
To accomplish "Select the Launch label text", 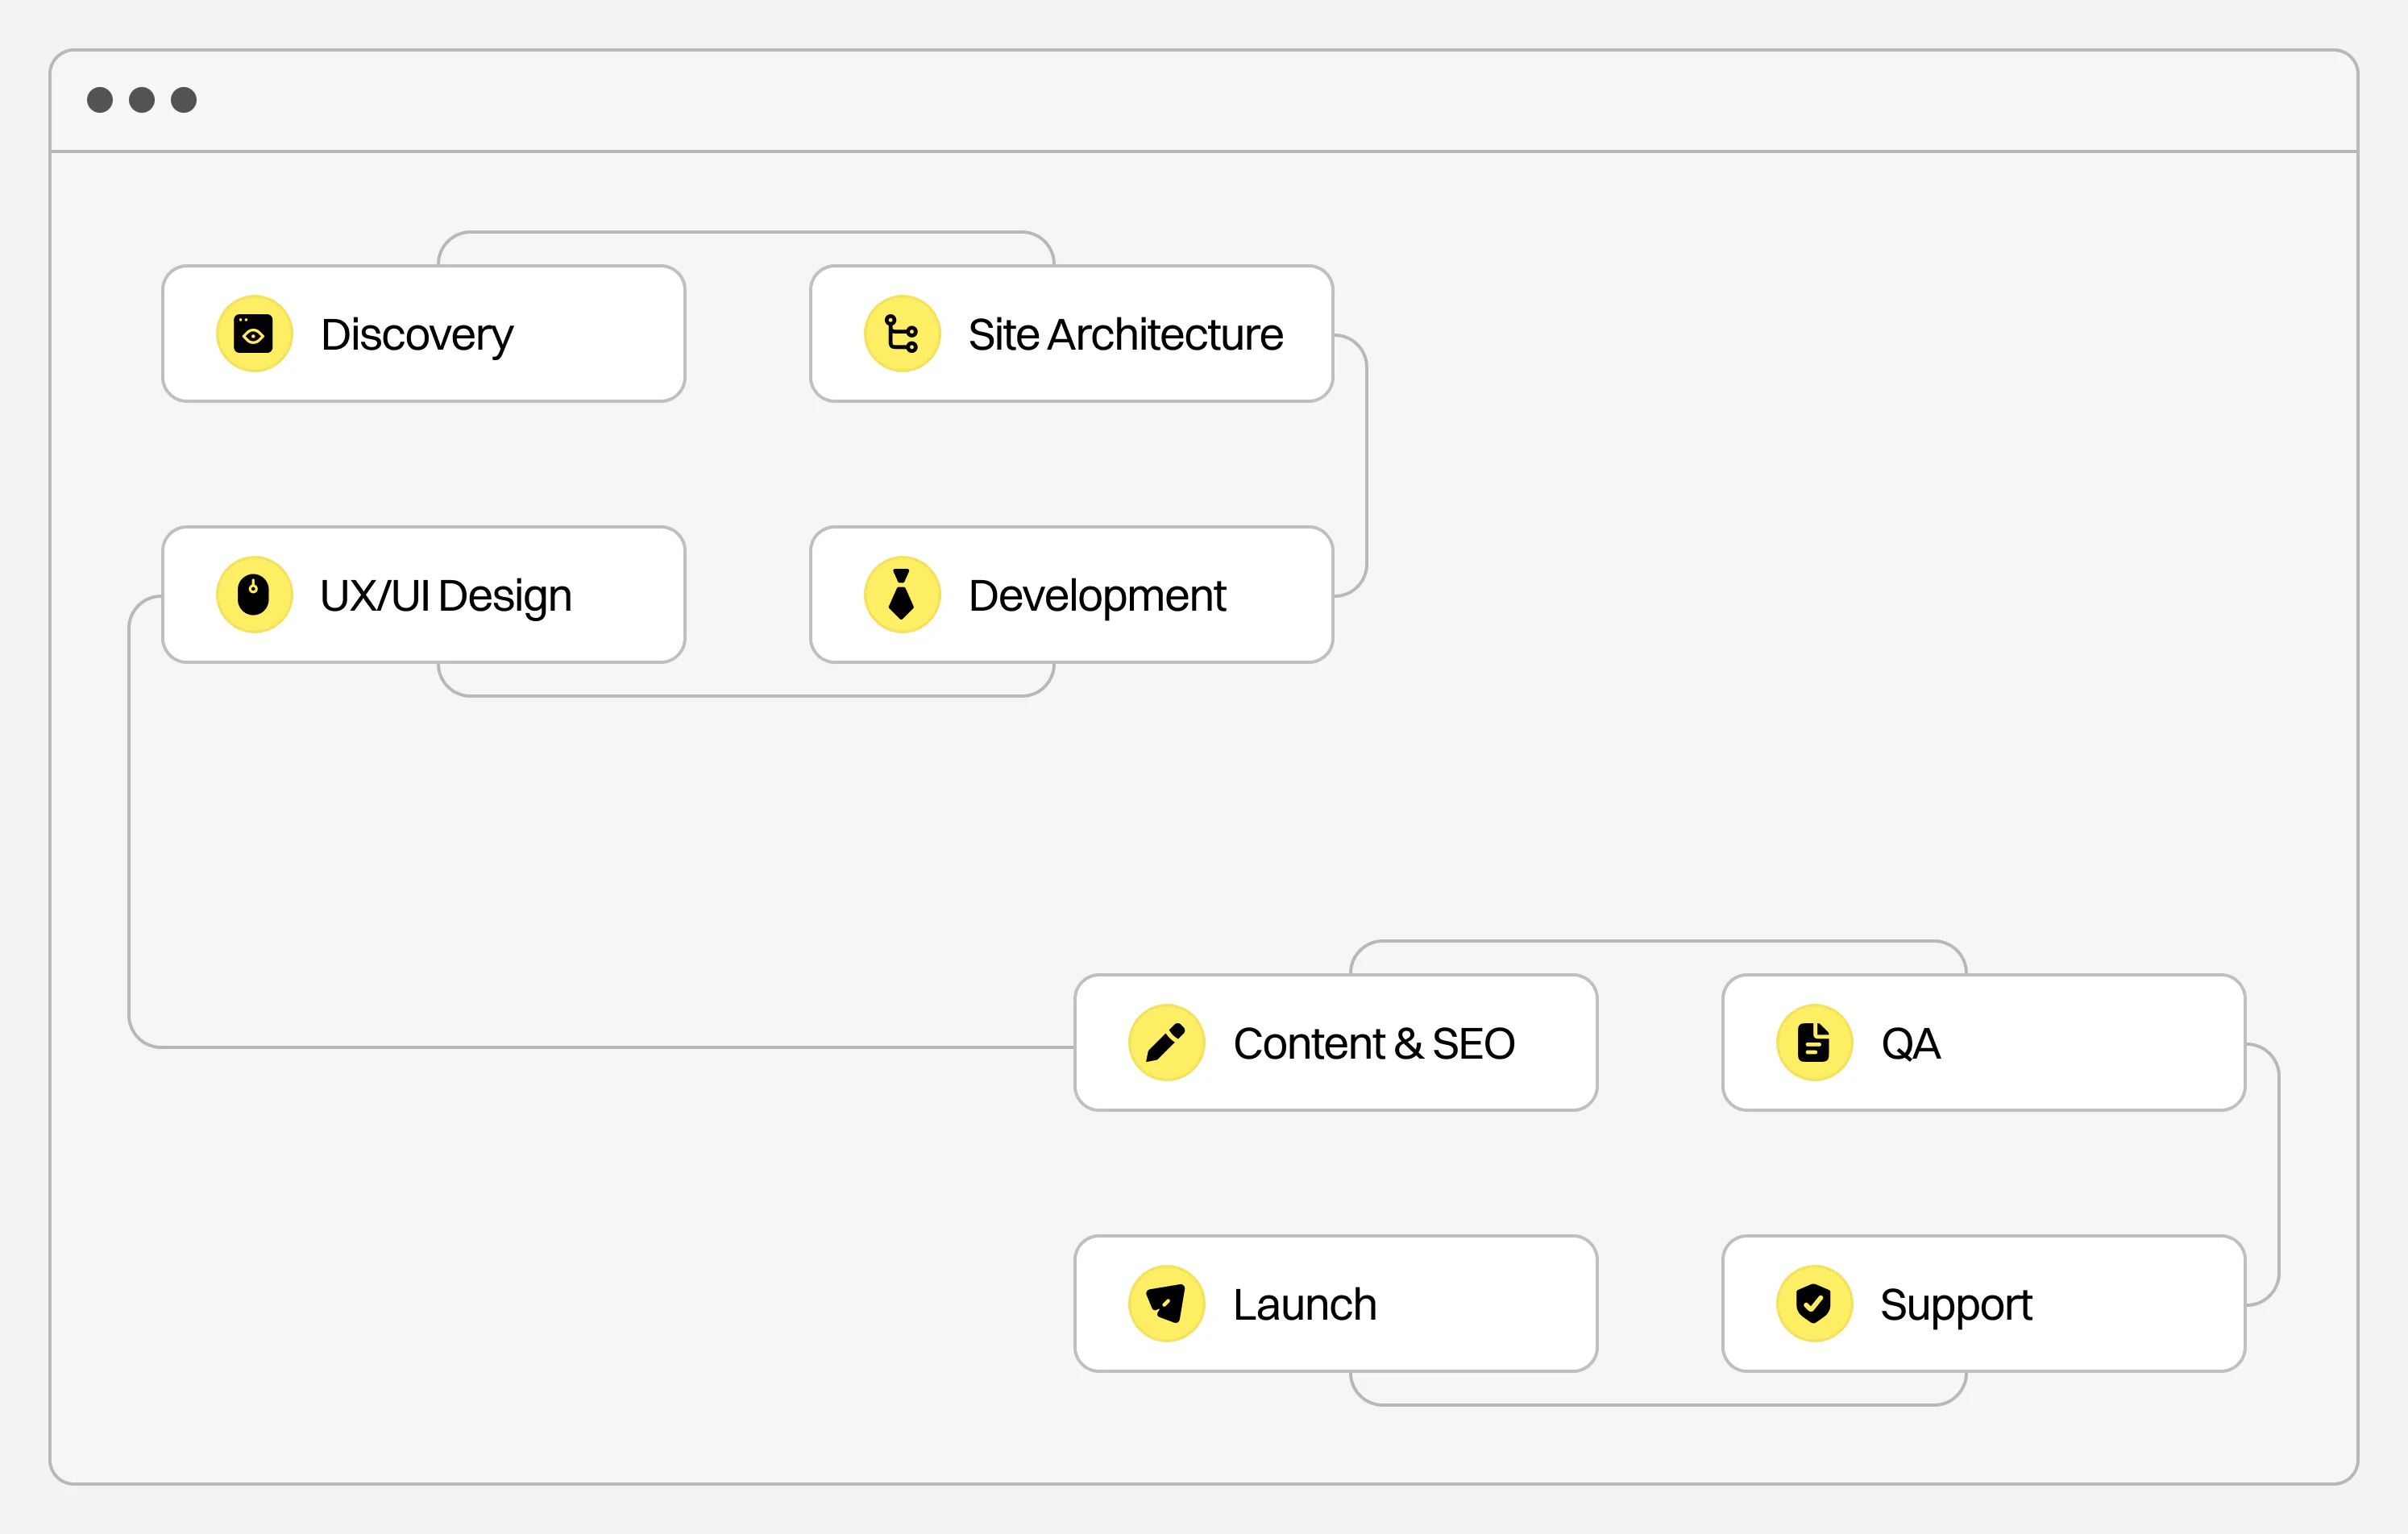I will pos(1305,1305).
